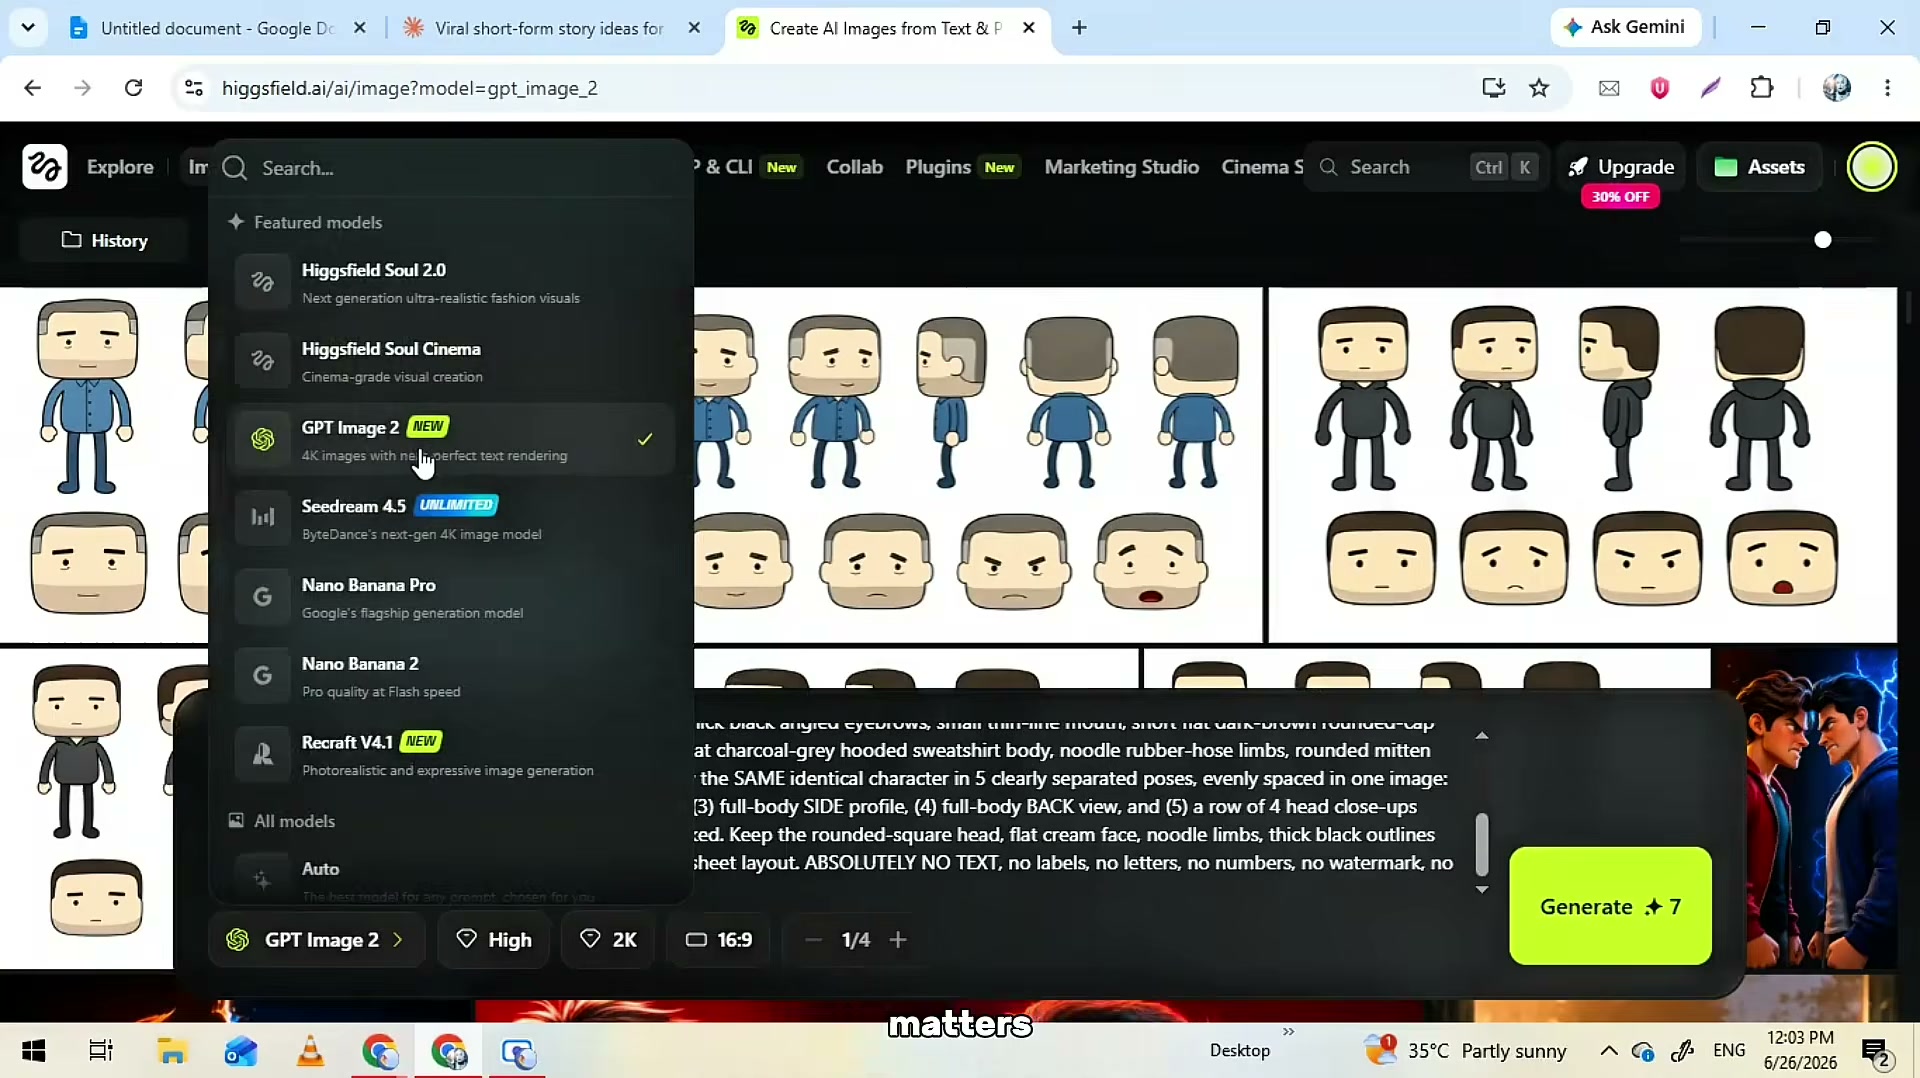Show hidden system tray icons
The height and width of the screenshot is (1078, 1920).
pos(1609,1051)
